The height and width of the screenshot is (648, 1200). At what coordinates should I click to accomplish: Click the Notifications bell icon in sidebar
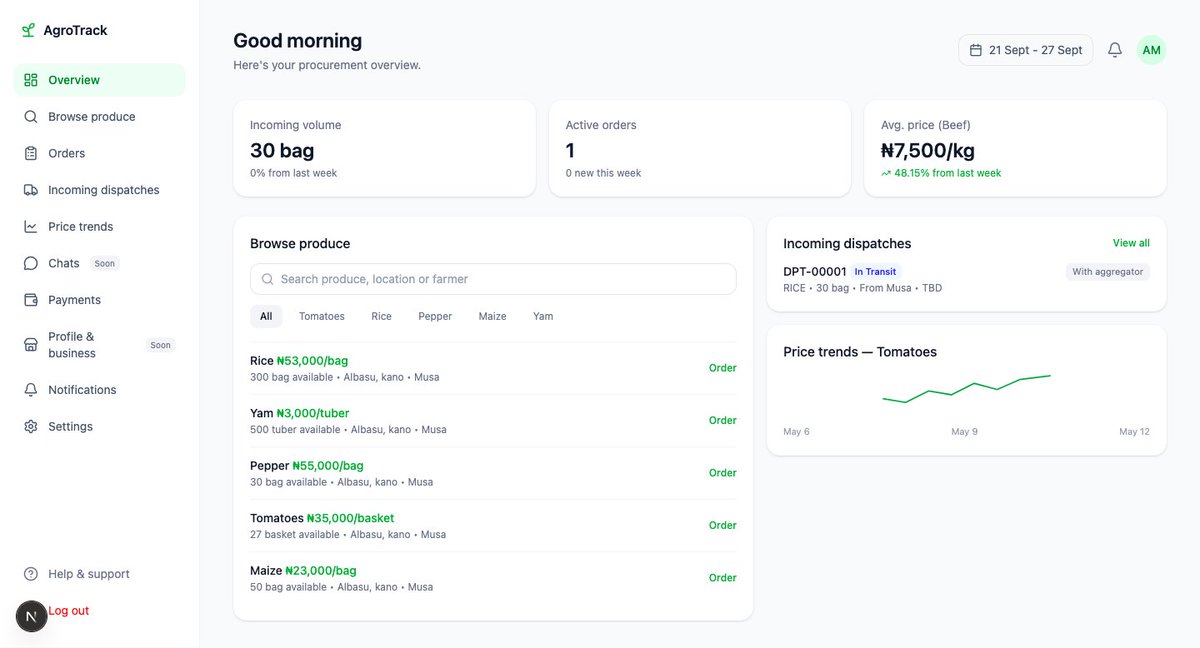pyautogui.click(x=31, y=390)
